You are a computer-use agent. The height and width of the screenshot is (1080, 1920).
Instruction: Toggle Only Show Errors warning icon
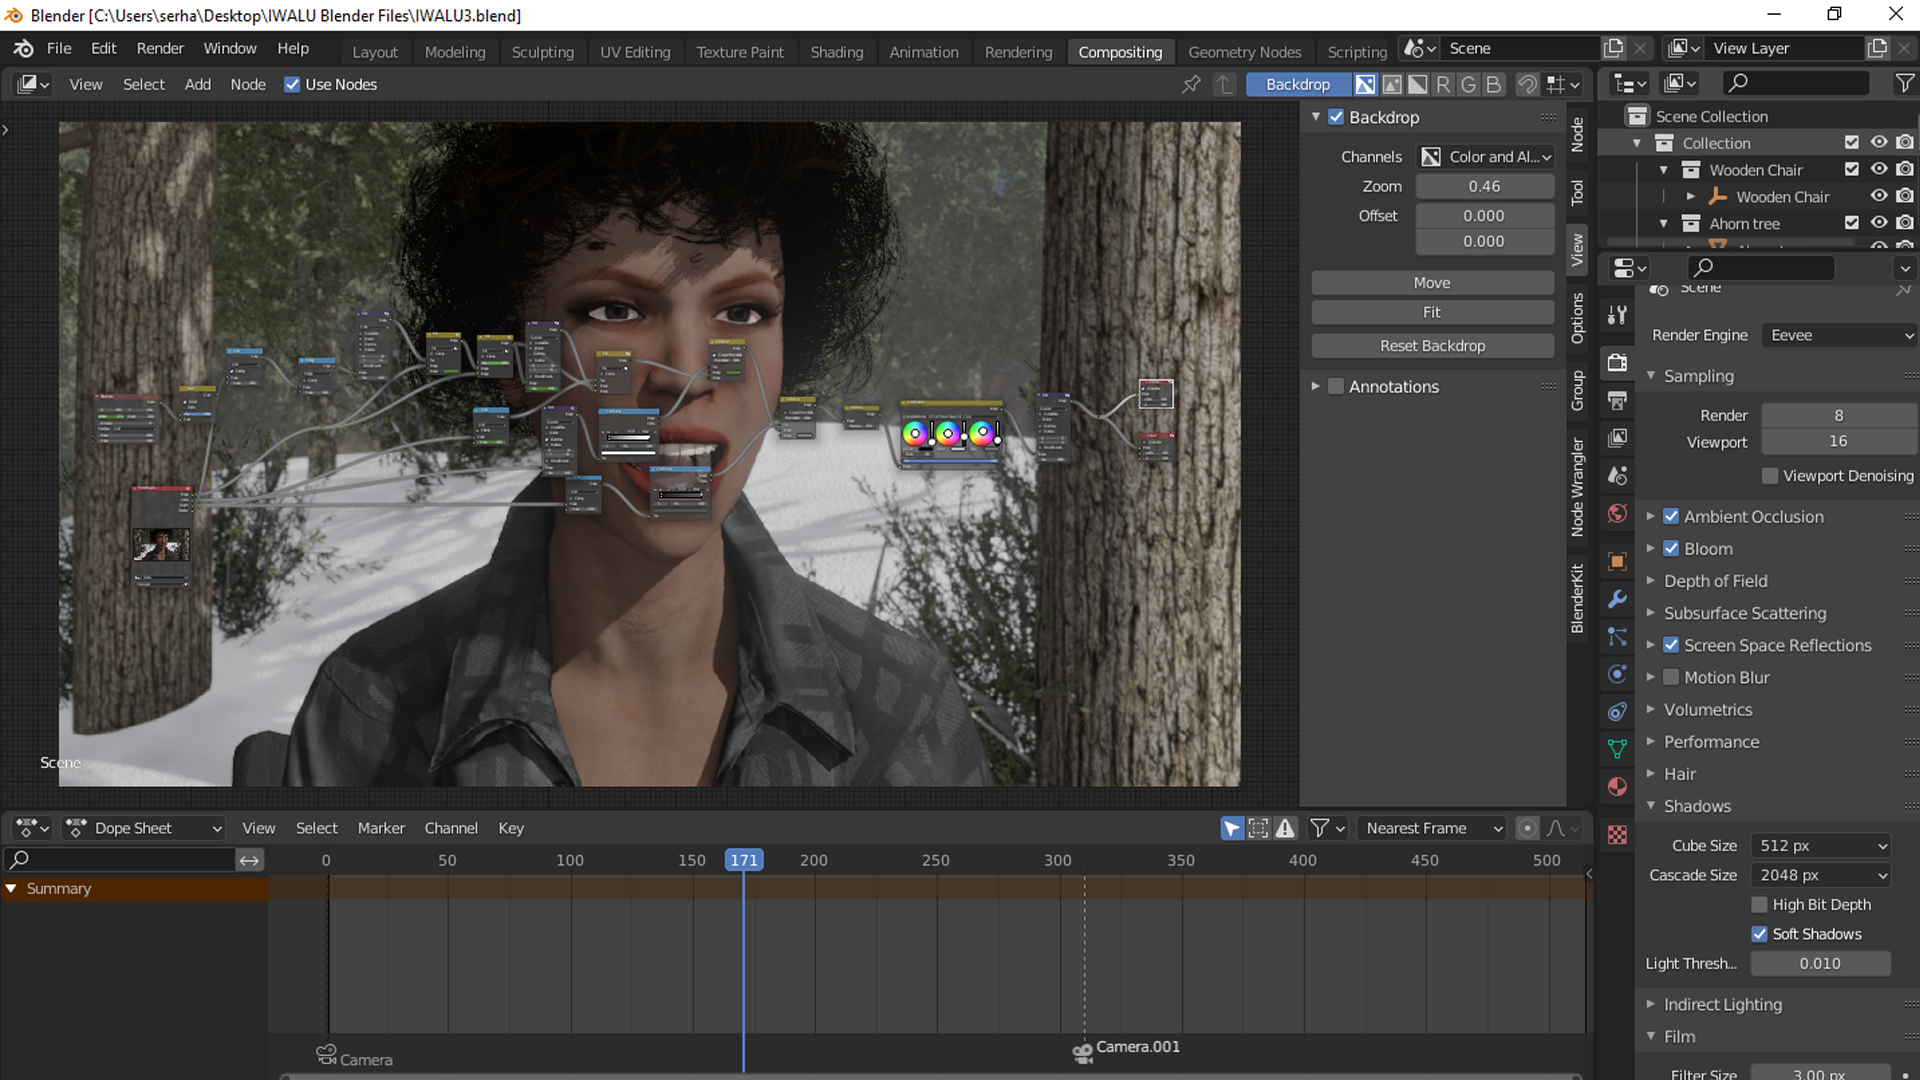pos(1285,828)
